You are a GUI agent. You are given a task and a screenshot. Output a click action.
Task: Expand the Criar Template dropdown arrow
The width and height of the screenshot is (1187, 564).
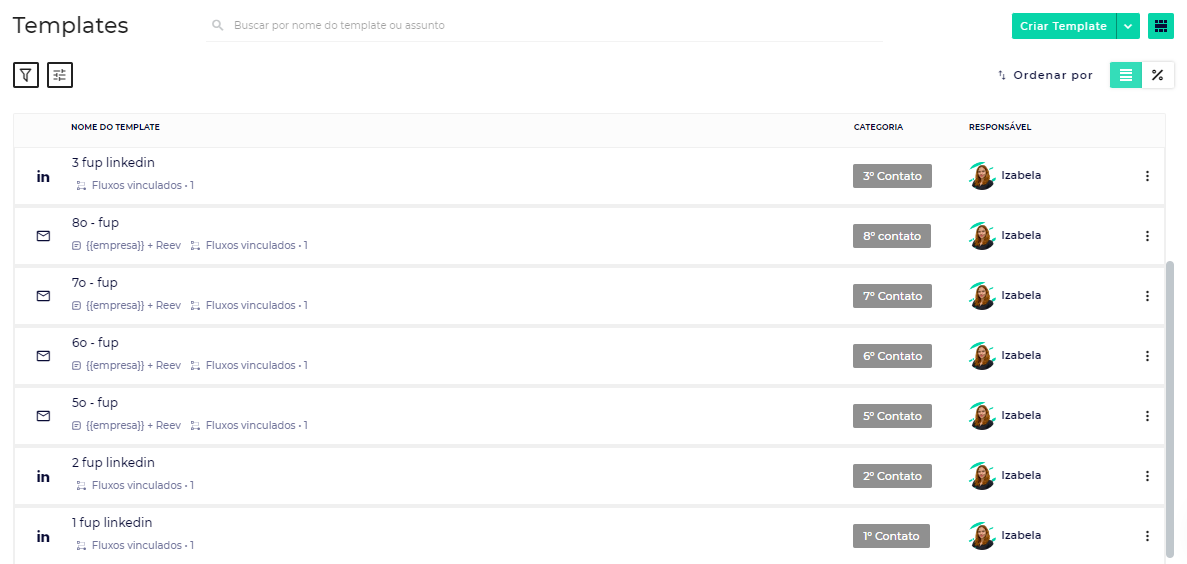pos(1128,26)
